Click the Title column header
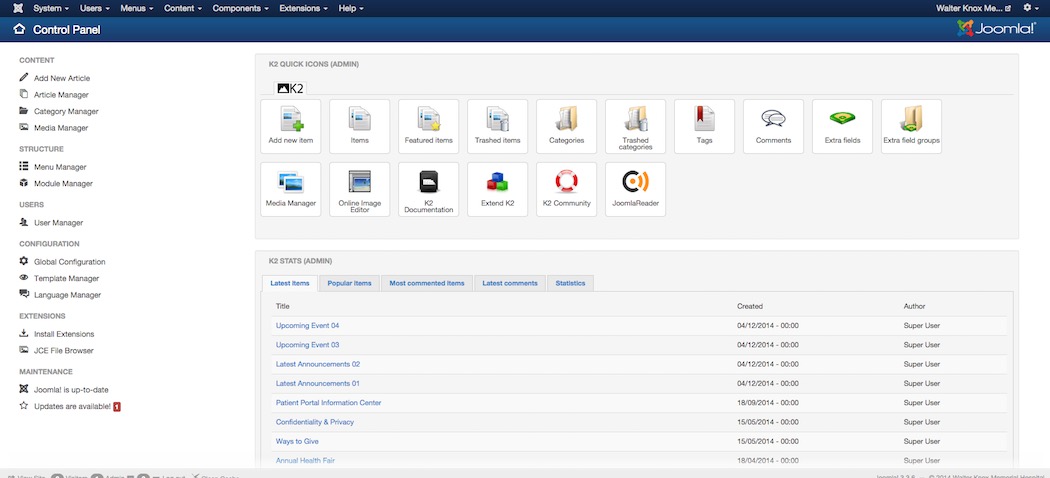 coord(283,307)
